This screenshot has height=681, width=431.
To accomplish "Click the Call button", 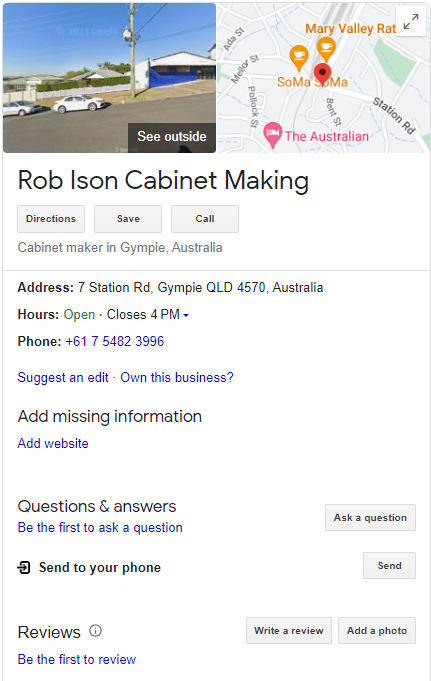I will click(x=205, y=219).
